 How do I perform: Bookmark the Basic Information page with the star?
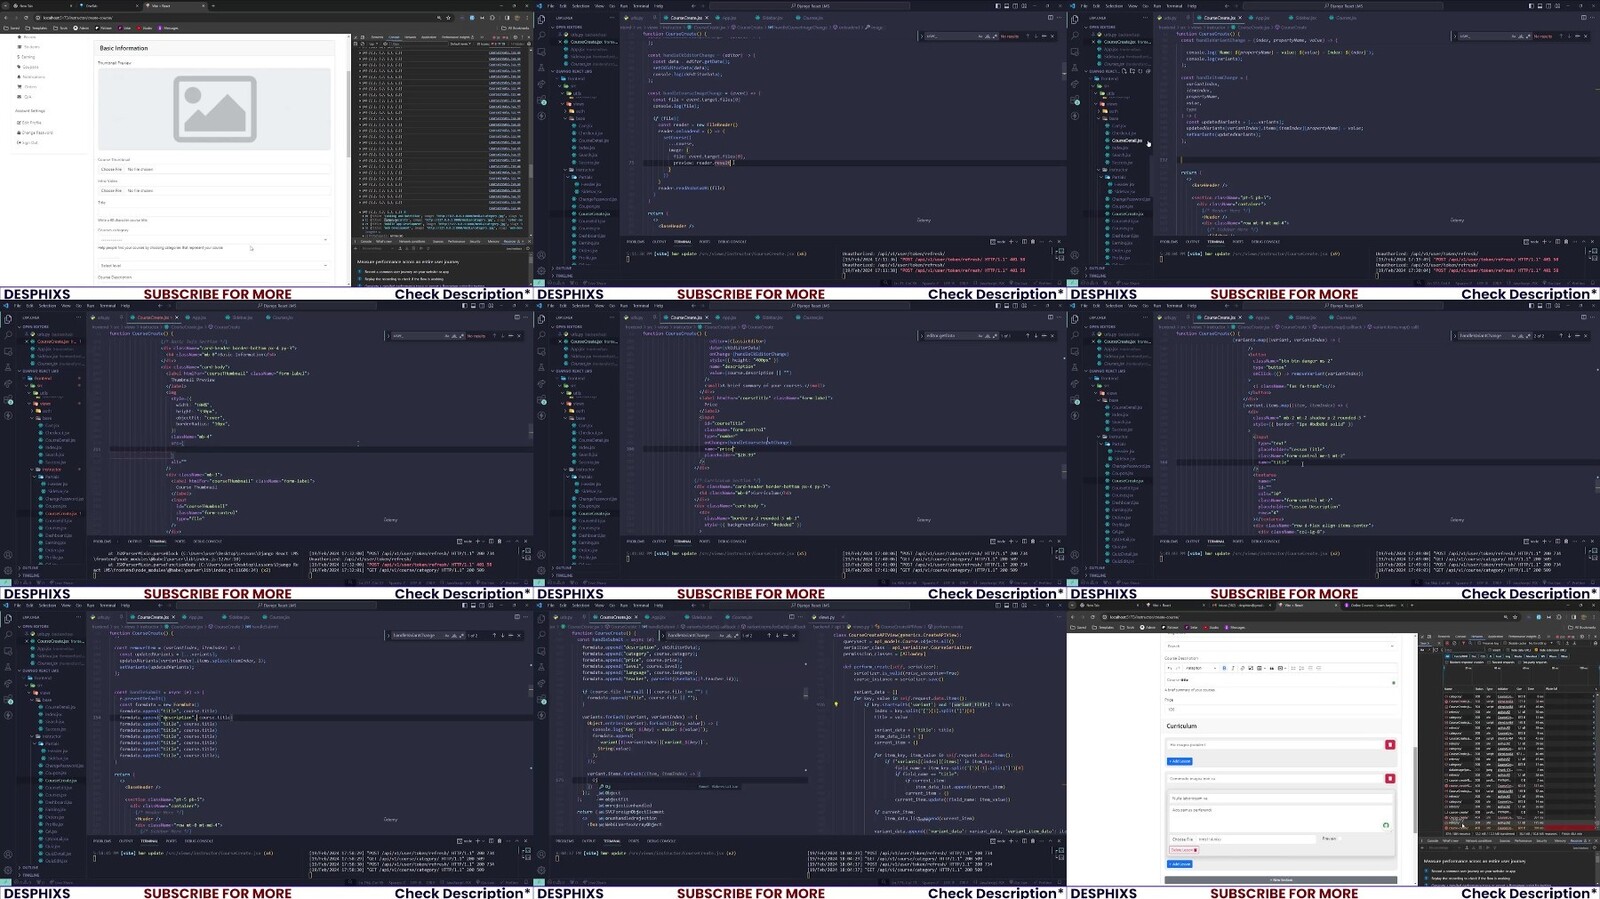coord(448,18)
